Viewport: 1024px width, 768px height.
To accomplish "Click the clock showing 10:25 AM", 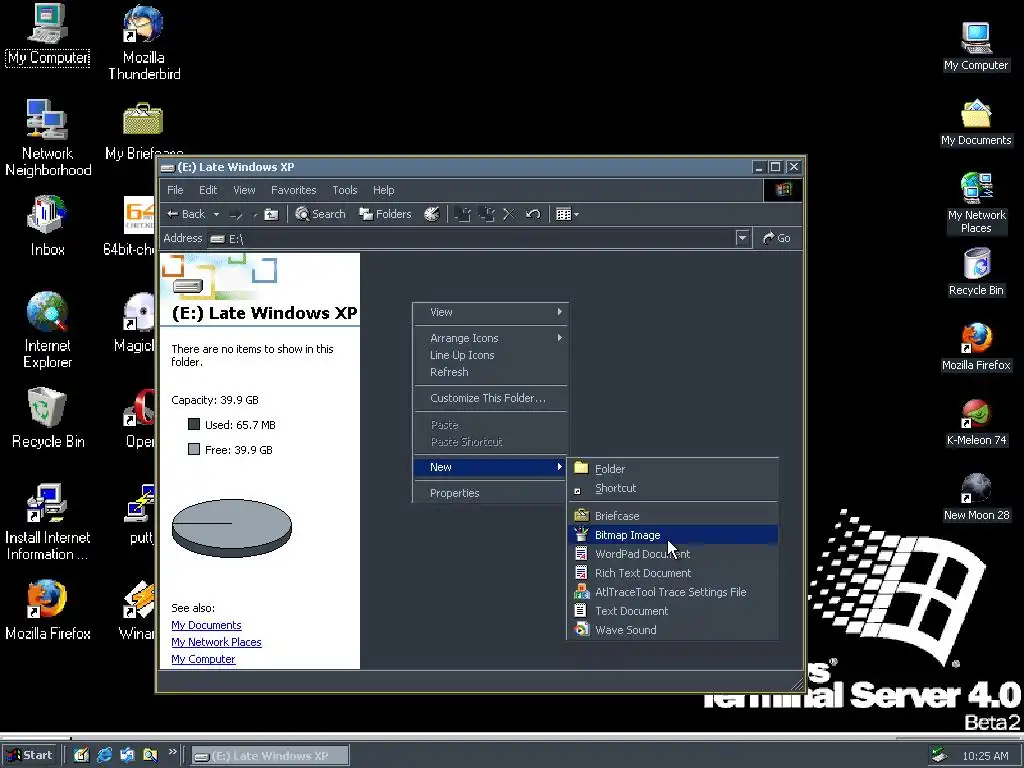I will click(x=985, y=756).
